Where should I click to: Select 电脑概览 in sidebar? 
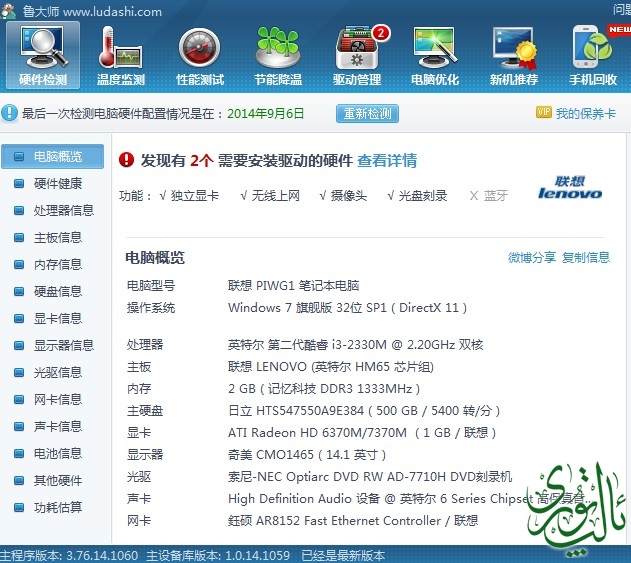click(52, 156)
